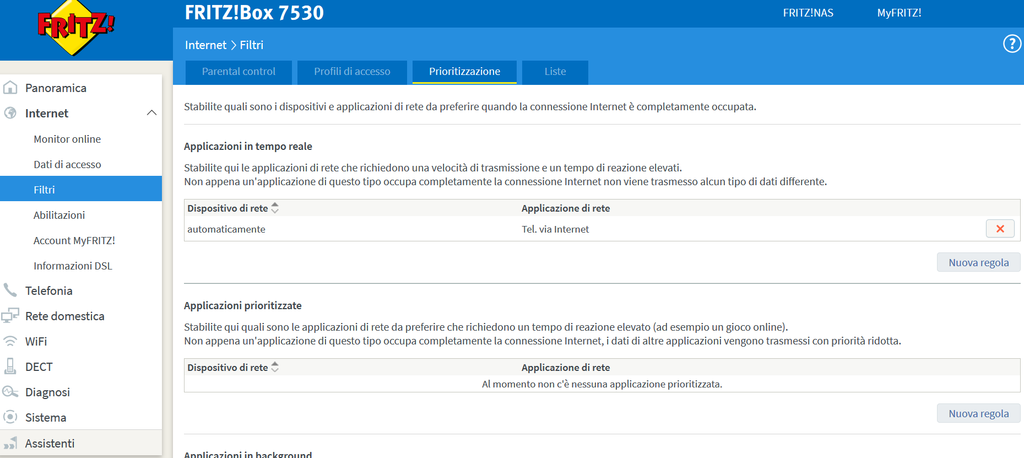Add Nuova regola for prioritized applications
The width and height of the screenshot is (1024, 458).
(x=978, y=413)
